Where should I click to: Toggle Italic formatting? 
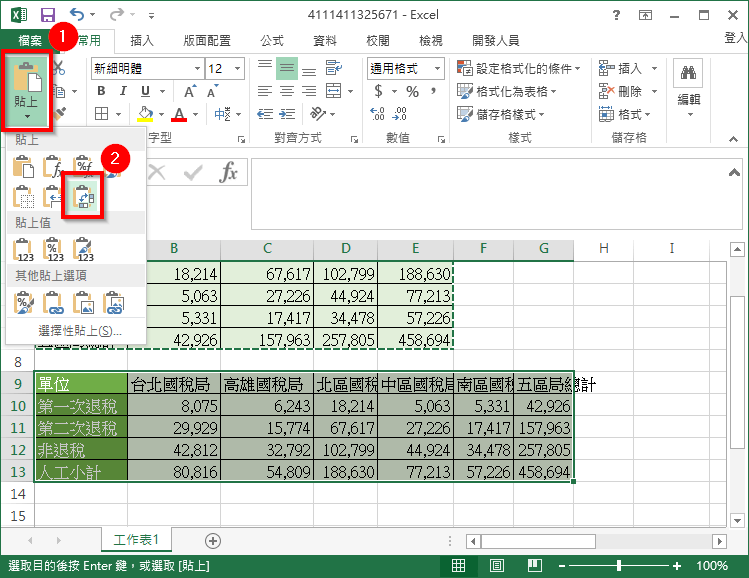[123, 91]
